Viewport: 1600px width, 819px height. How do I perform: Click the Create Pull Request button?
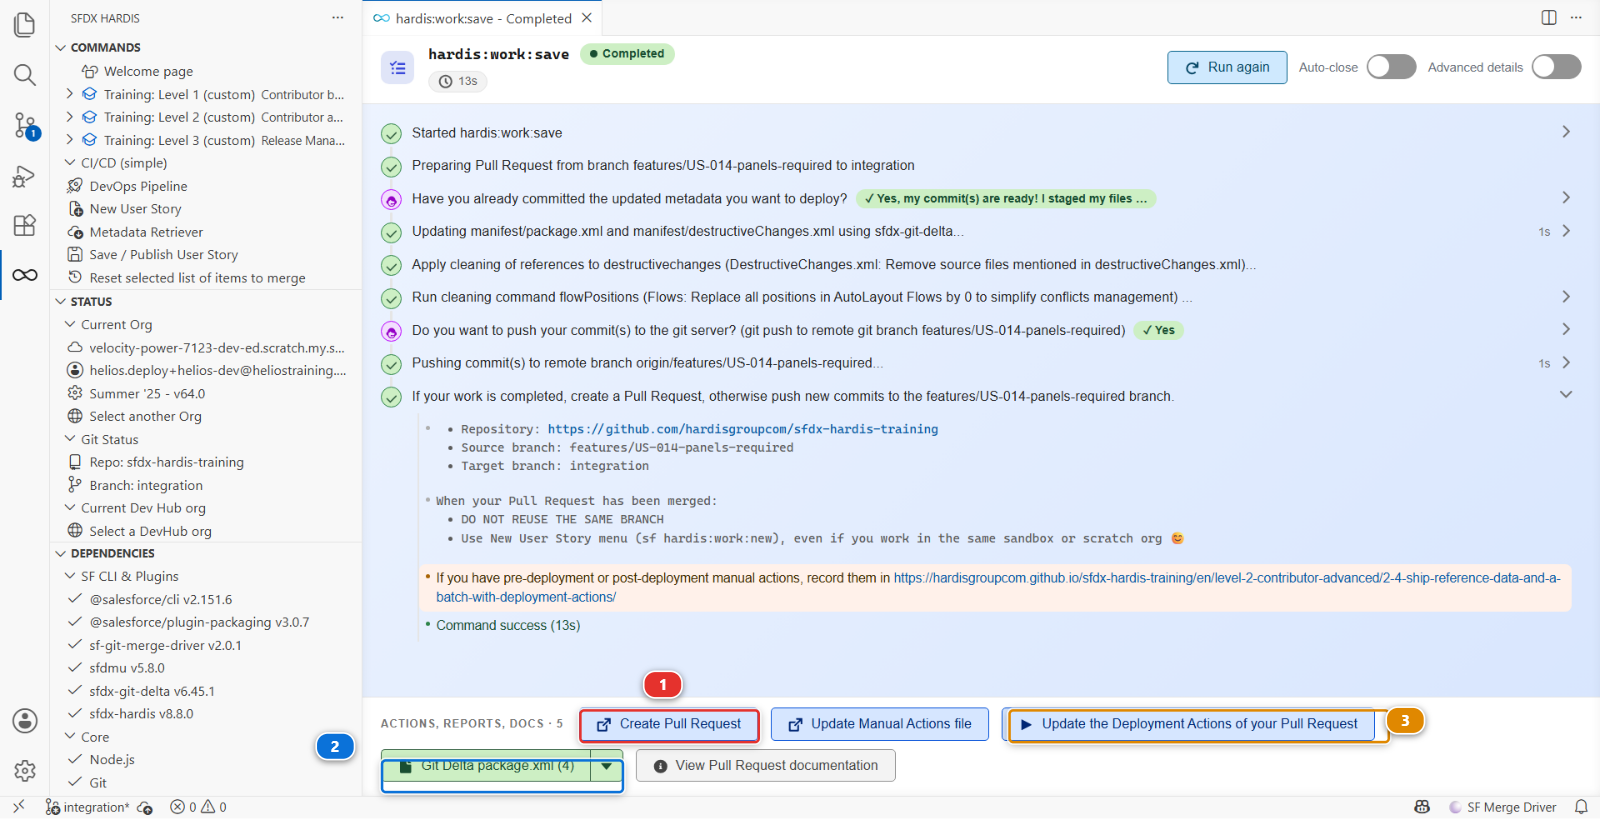tap(669, 724)
